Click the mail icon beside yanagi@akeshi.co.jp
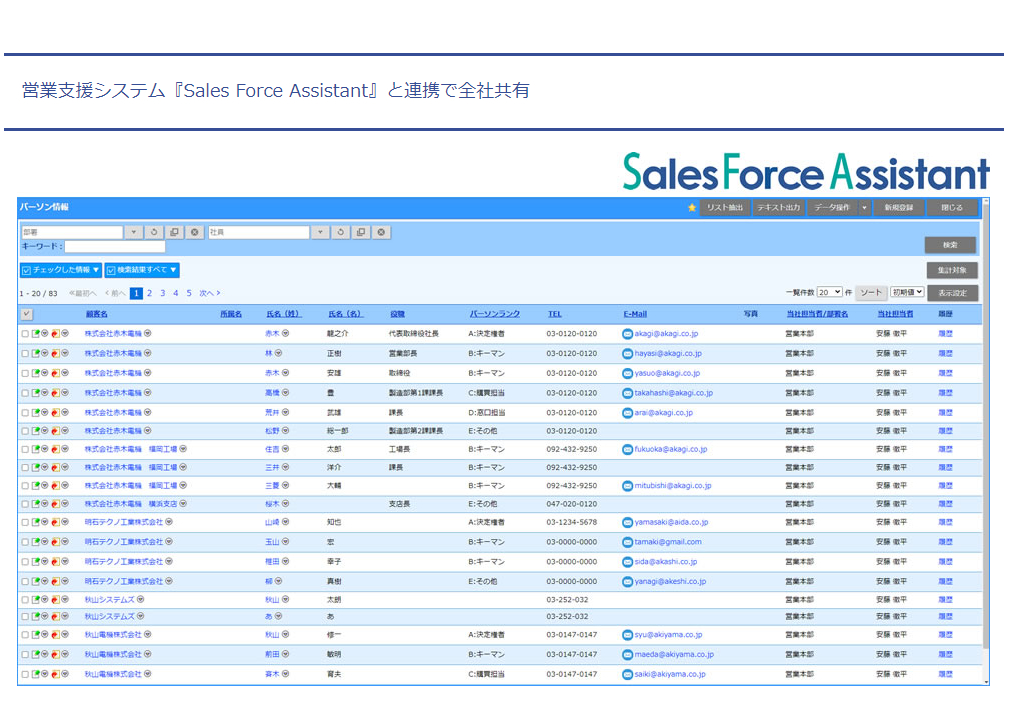 coord(627,582)
